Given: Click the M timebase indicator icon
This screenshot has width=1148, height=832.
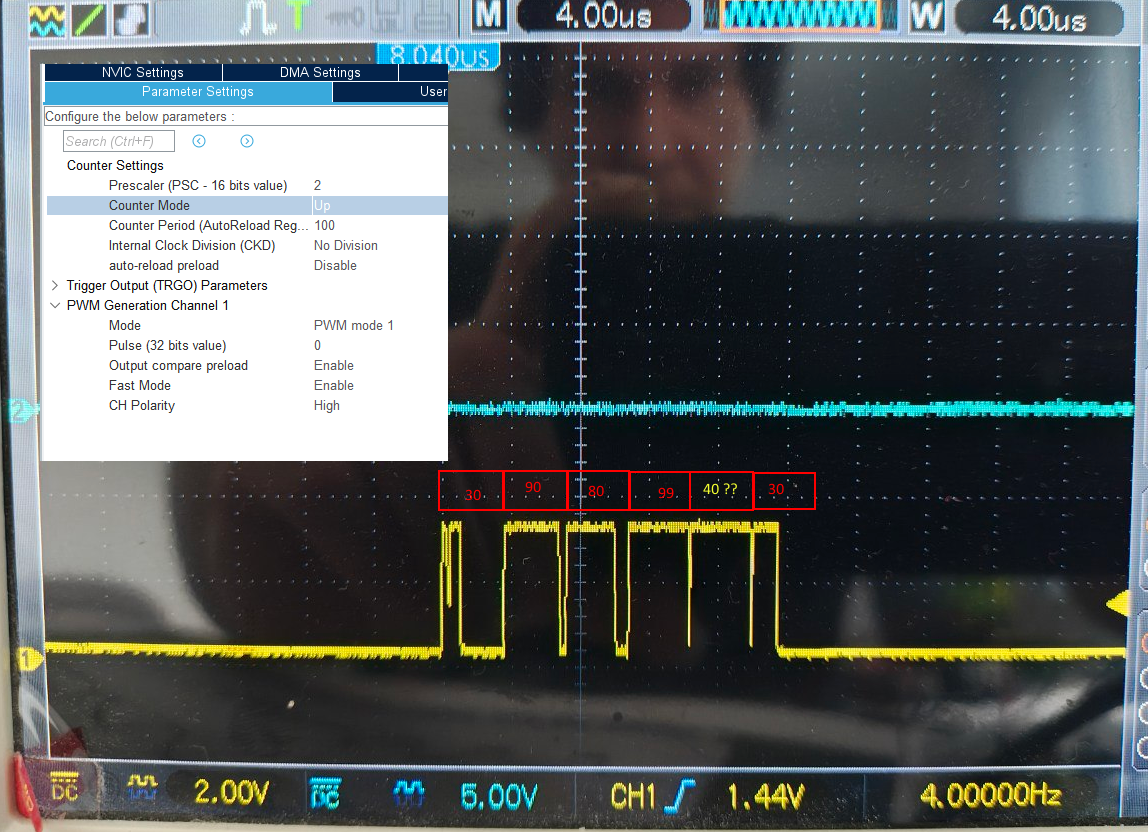Looking at the screenshot, I should coord(489,16).
